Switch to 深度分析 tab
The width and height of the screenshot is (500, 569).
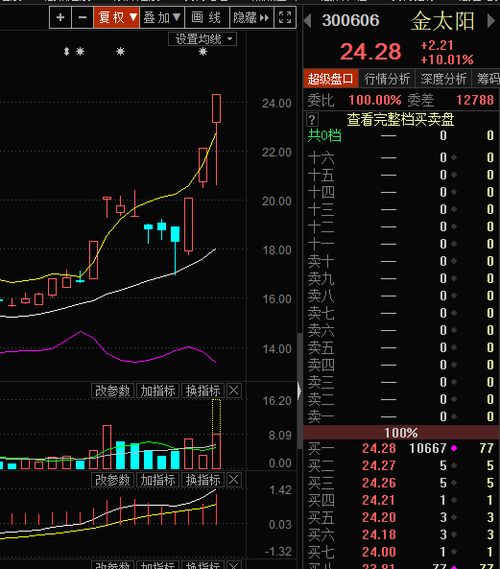click(443, 78)
